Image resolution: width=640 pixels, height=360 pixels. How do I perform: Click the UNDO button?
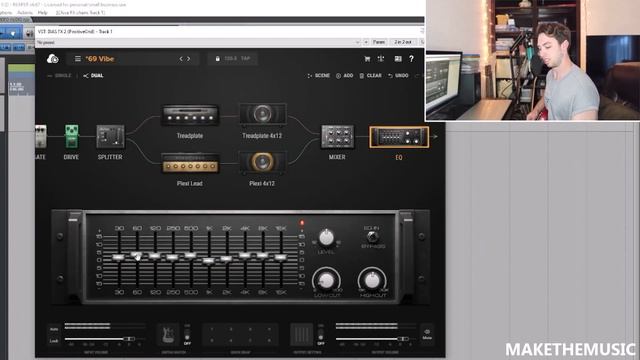[398, 76]
